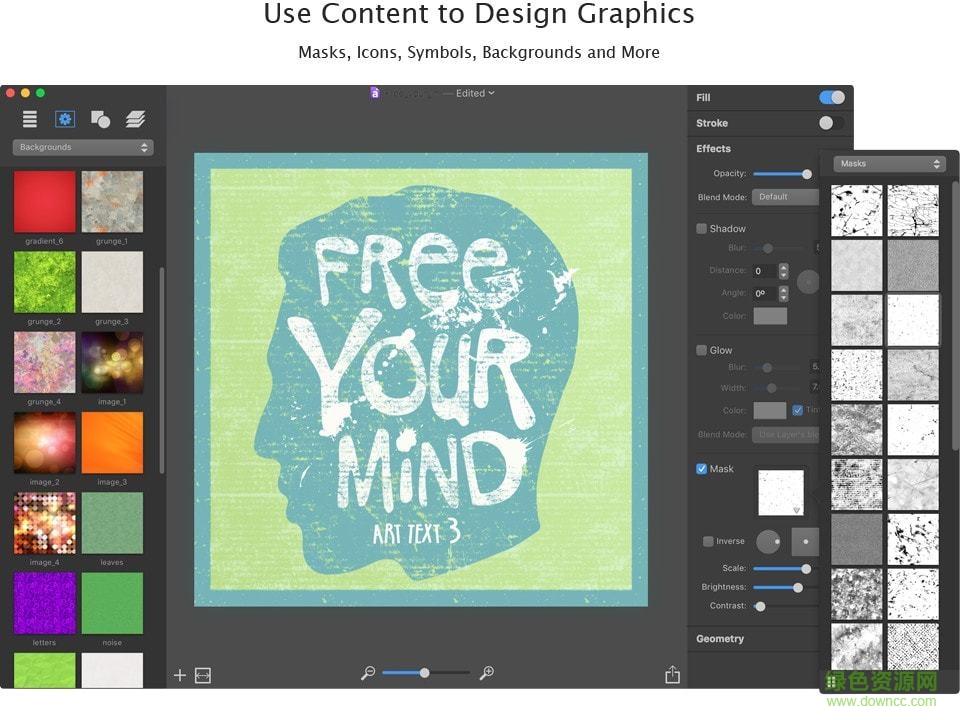Switch to the shapes library icon
The image size is (960, 720).
(100, 119)
